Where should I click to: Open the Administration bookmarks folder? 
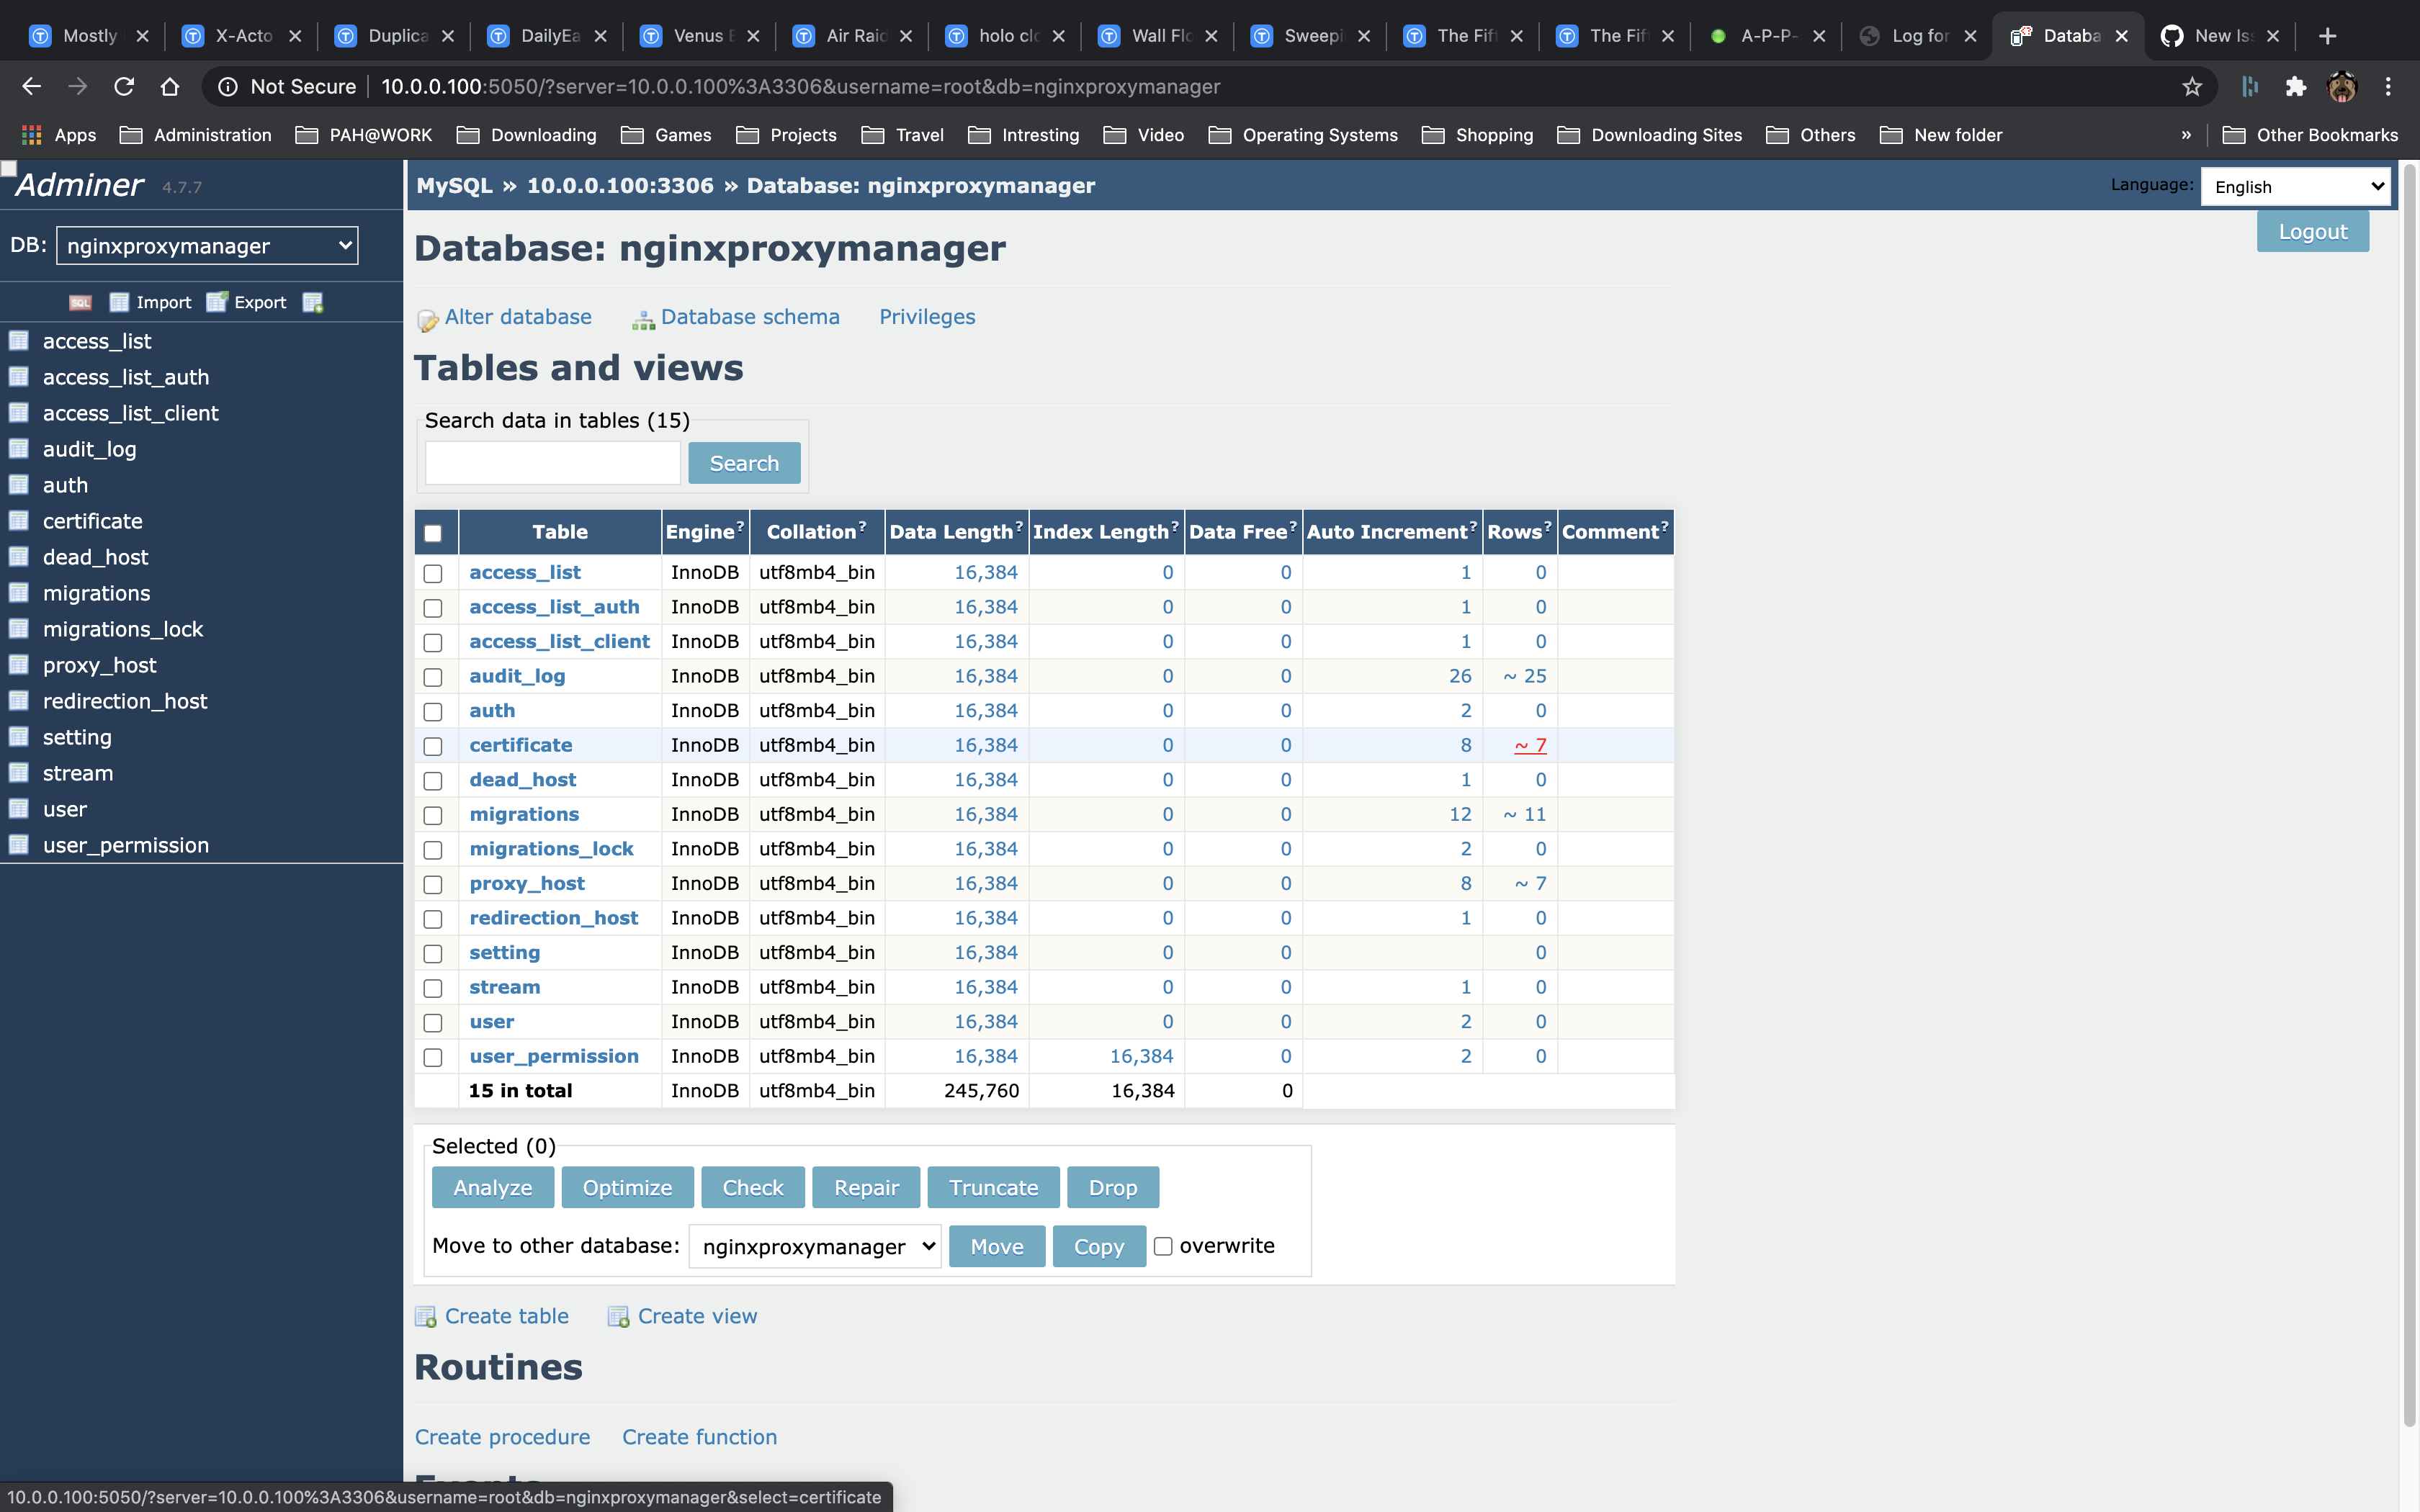196,135
